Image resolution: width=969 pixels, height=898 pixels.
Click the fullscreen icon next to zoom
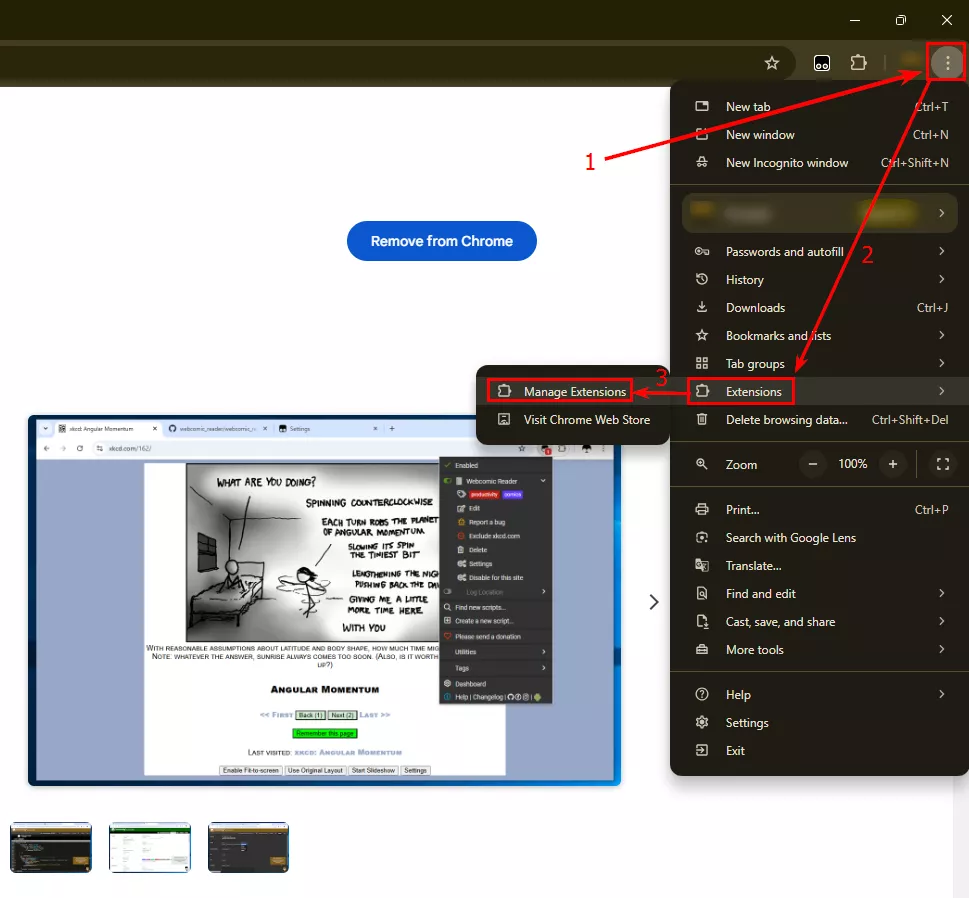pos(942,464)
